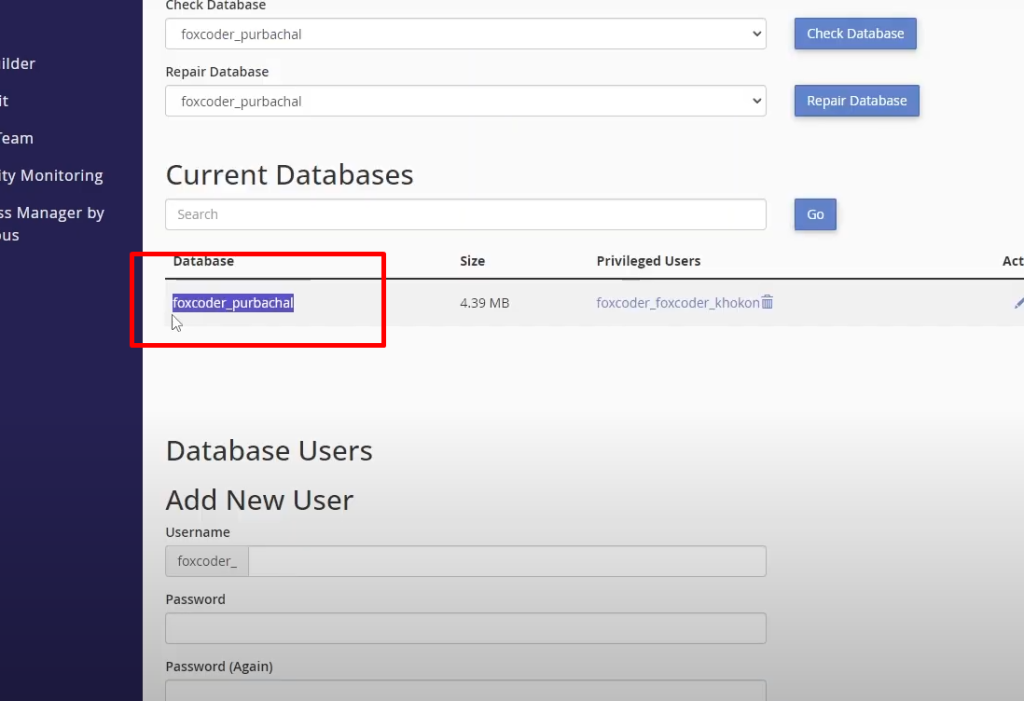Click the Password (Again) input field
The height and width of the screenshot is (701, 1024).
[x=465, y=690]
